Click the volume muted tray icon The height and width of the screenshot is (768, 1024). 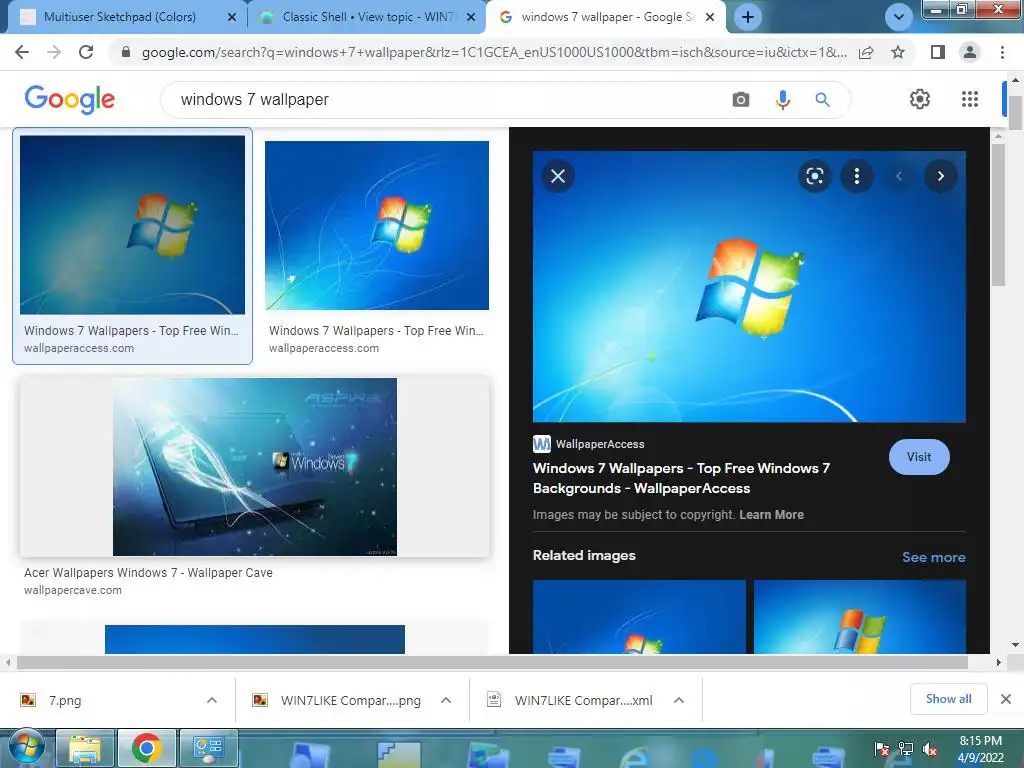pyautogui.click(x=930, y=749)
